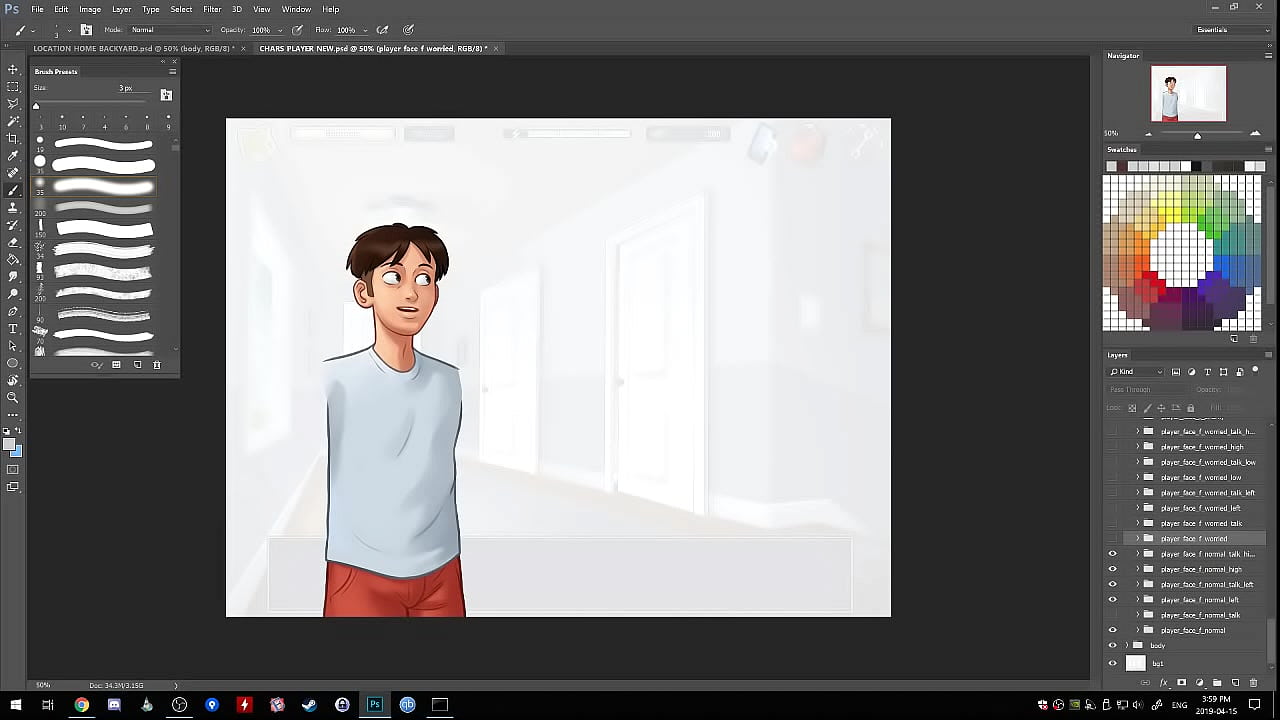
Task: Click the delete layer trash icon
Action: 1253,683
